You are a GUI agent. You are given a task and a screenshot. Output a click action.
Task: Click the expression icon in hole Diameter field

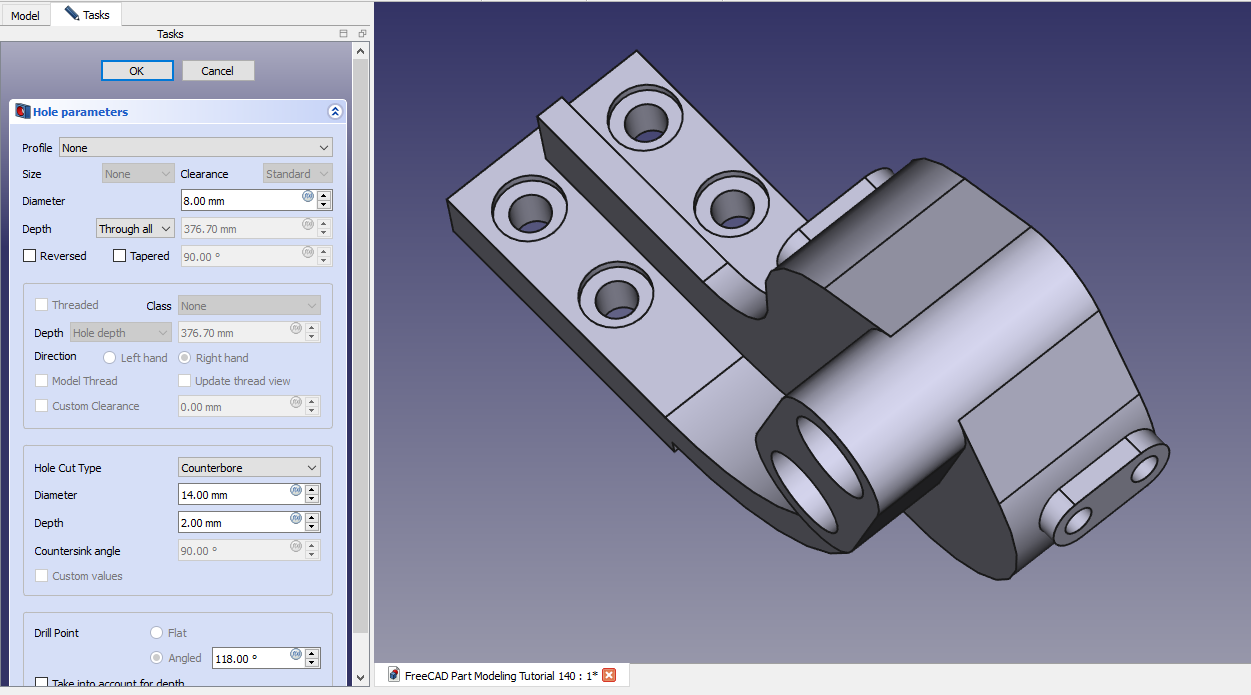click(x=308, y=197)
